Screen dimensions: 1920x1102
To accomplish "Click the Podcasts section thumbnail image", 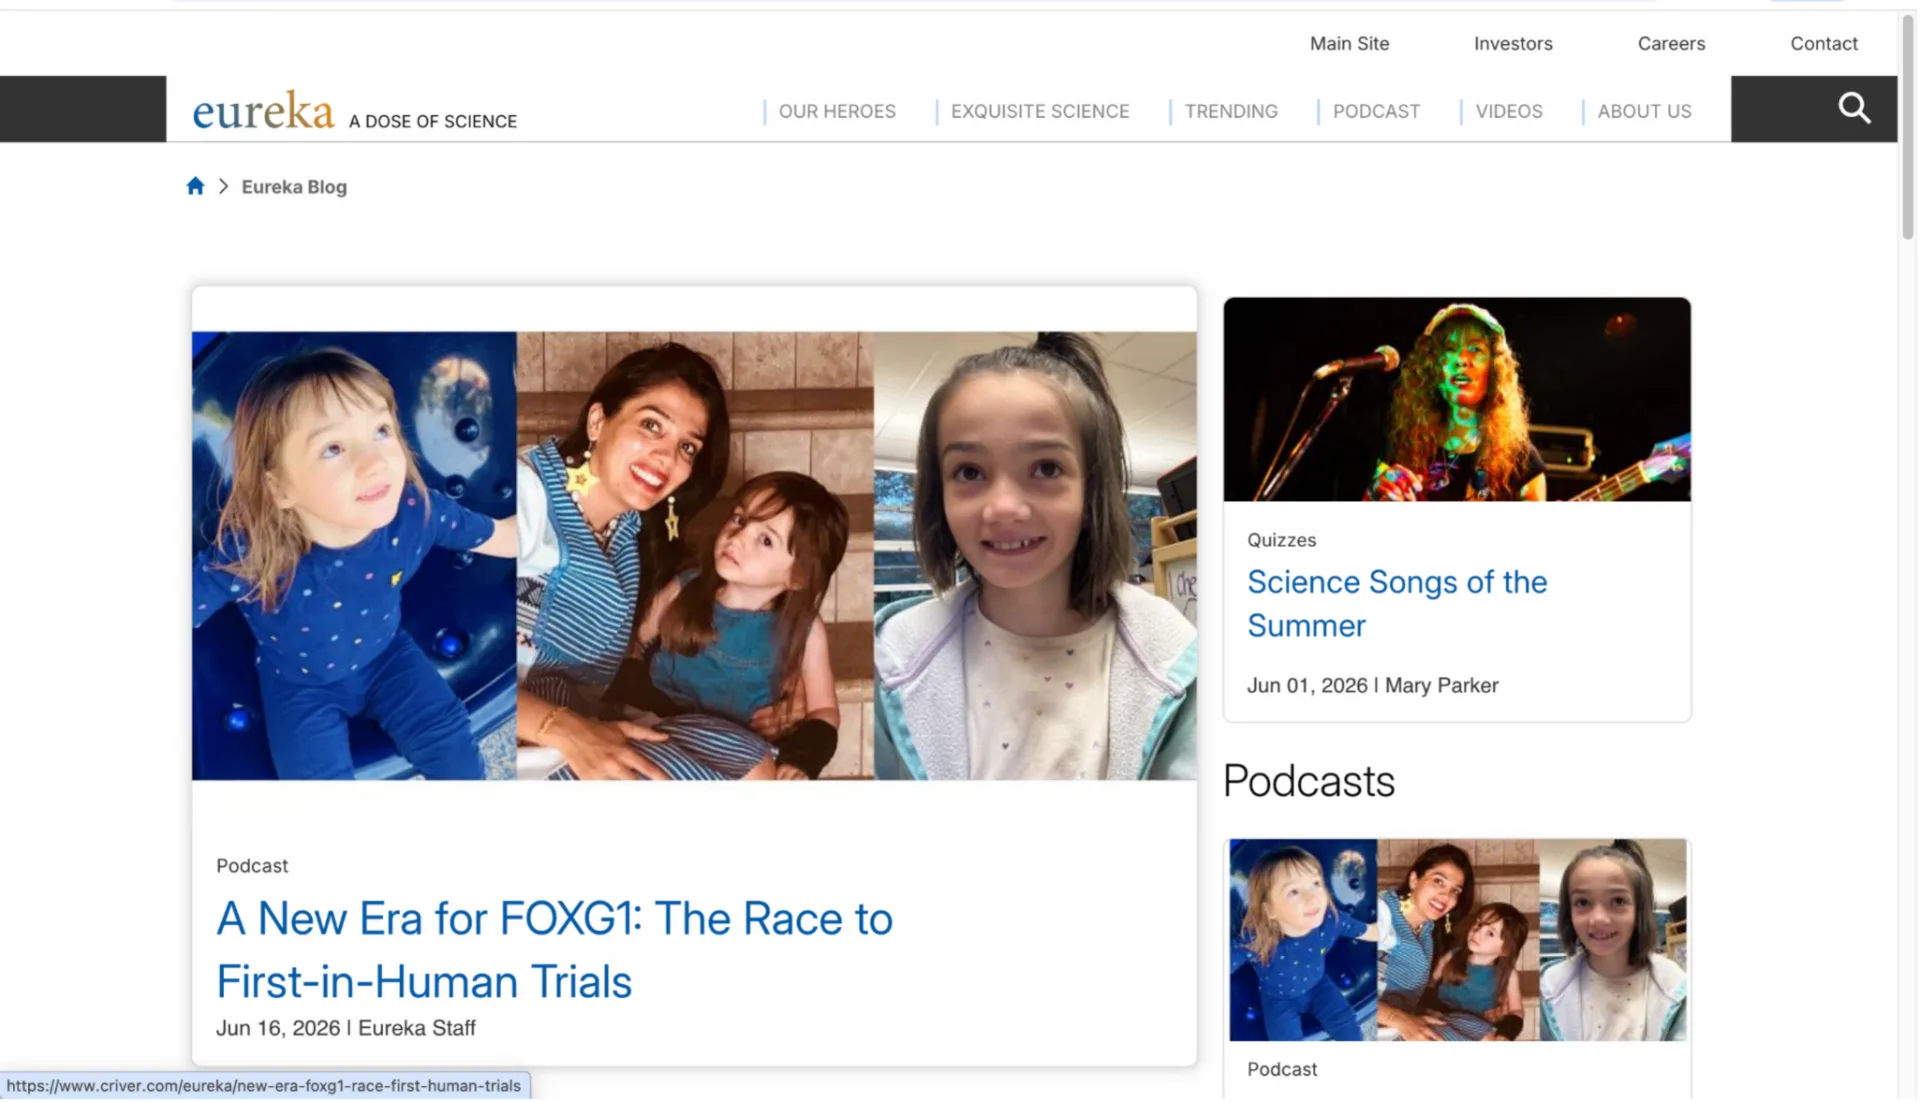I will coord(1459,941).
